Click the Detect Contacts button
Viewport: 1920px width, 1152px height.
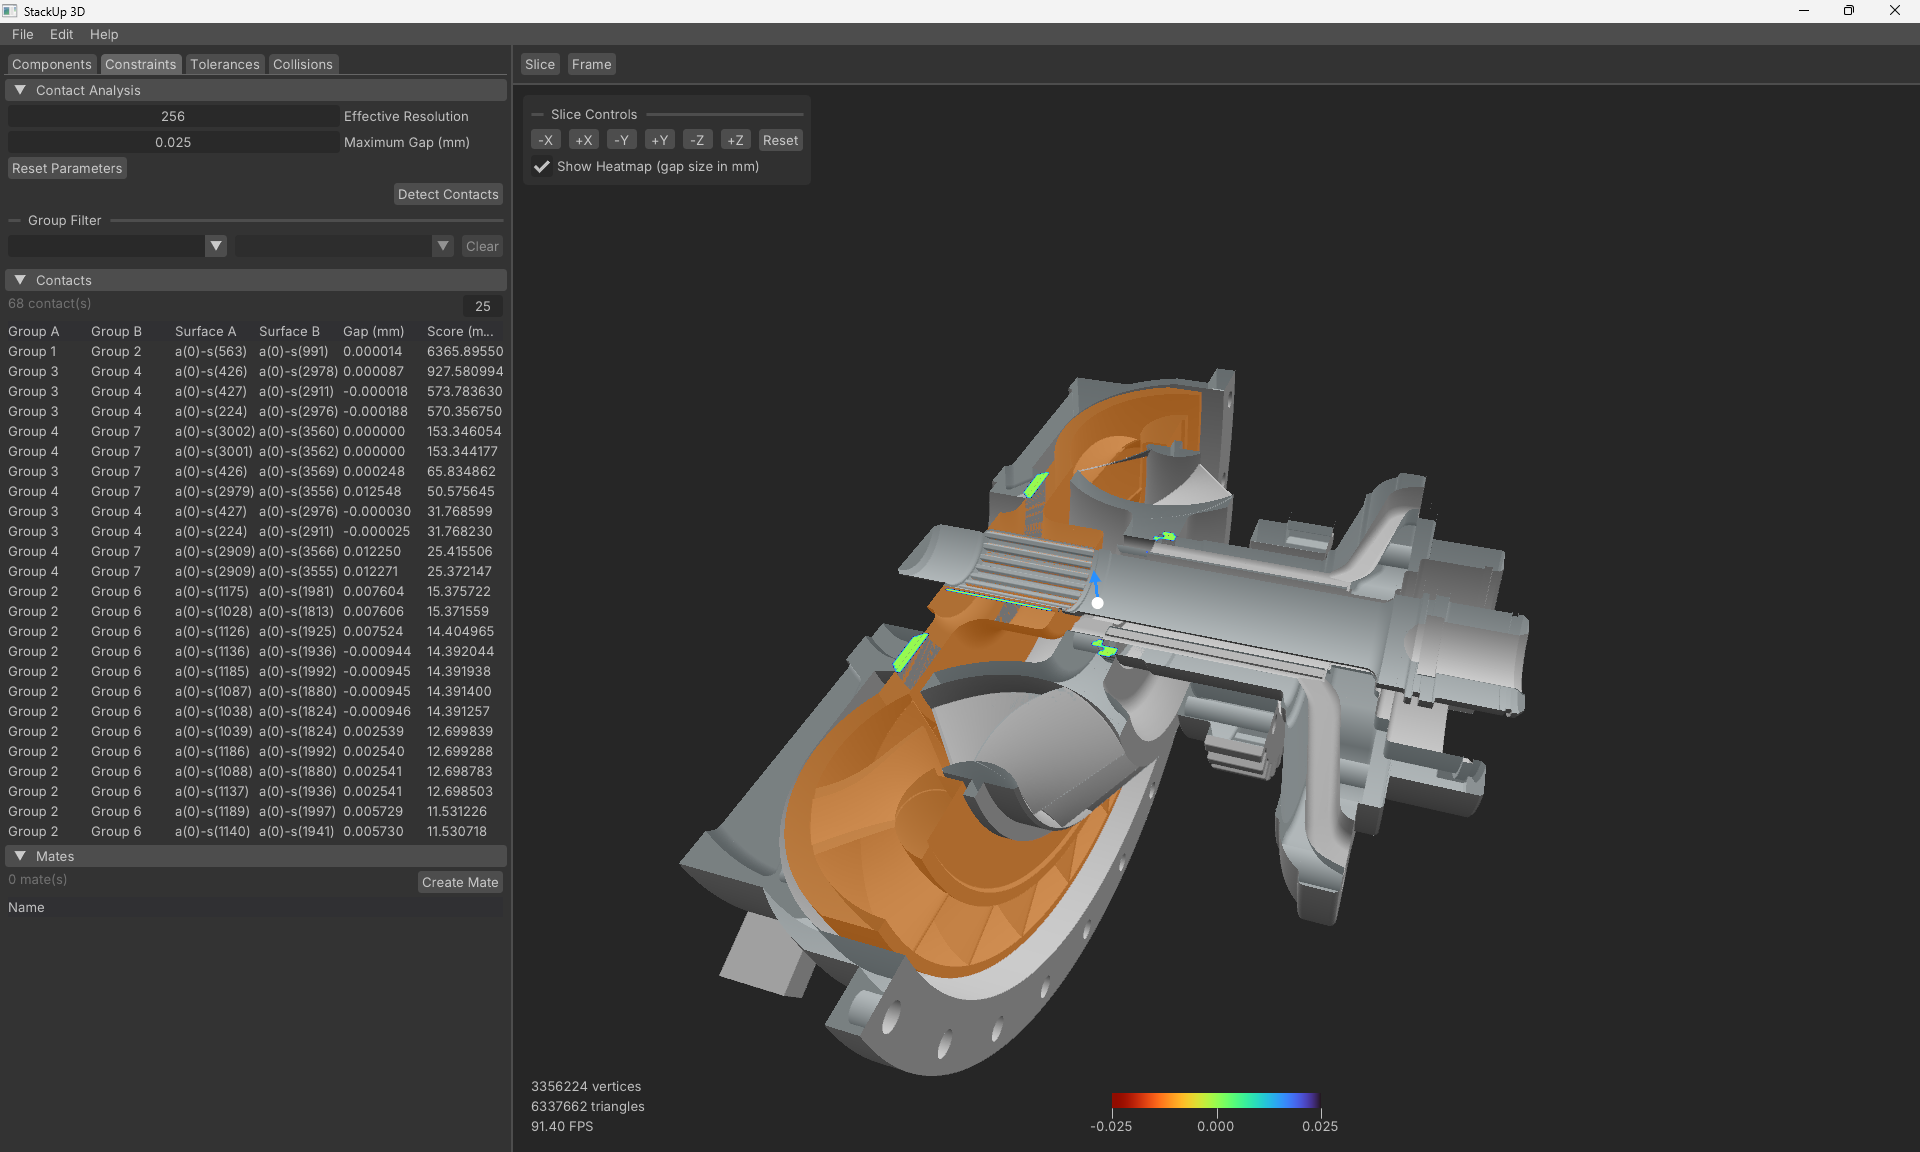[447, 194]
